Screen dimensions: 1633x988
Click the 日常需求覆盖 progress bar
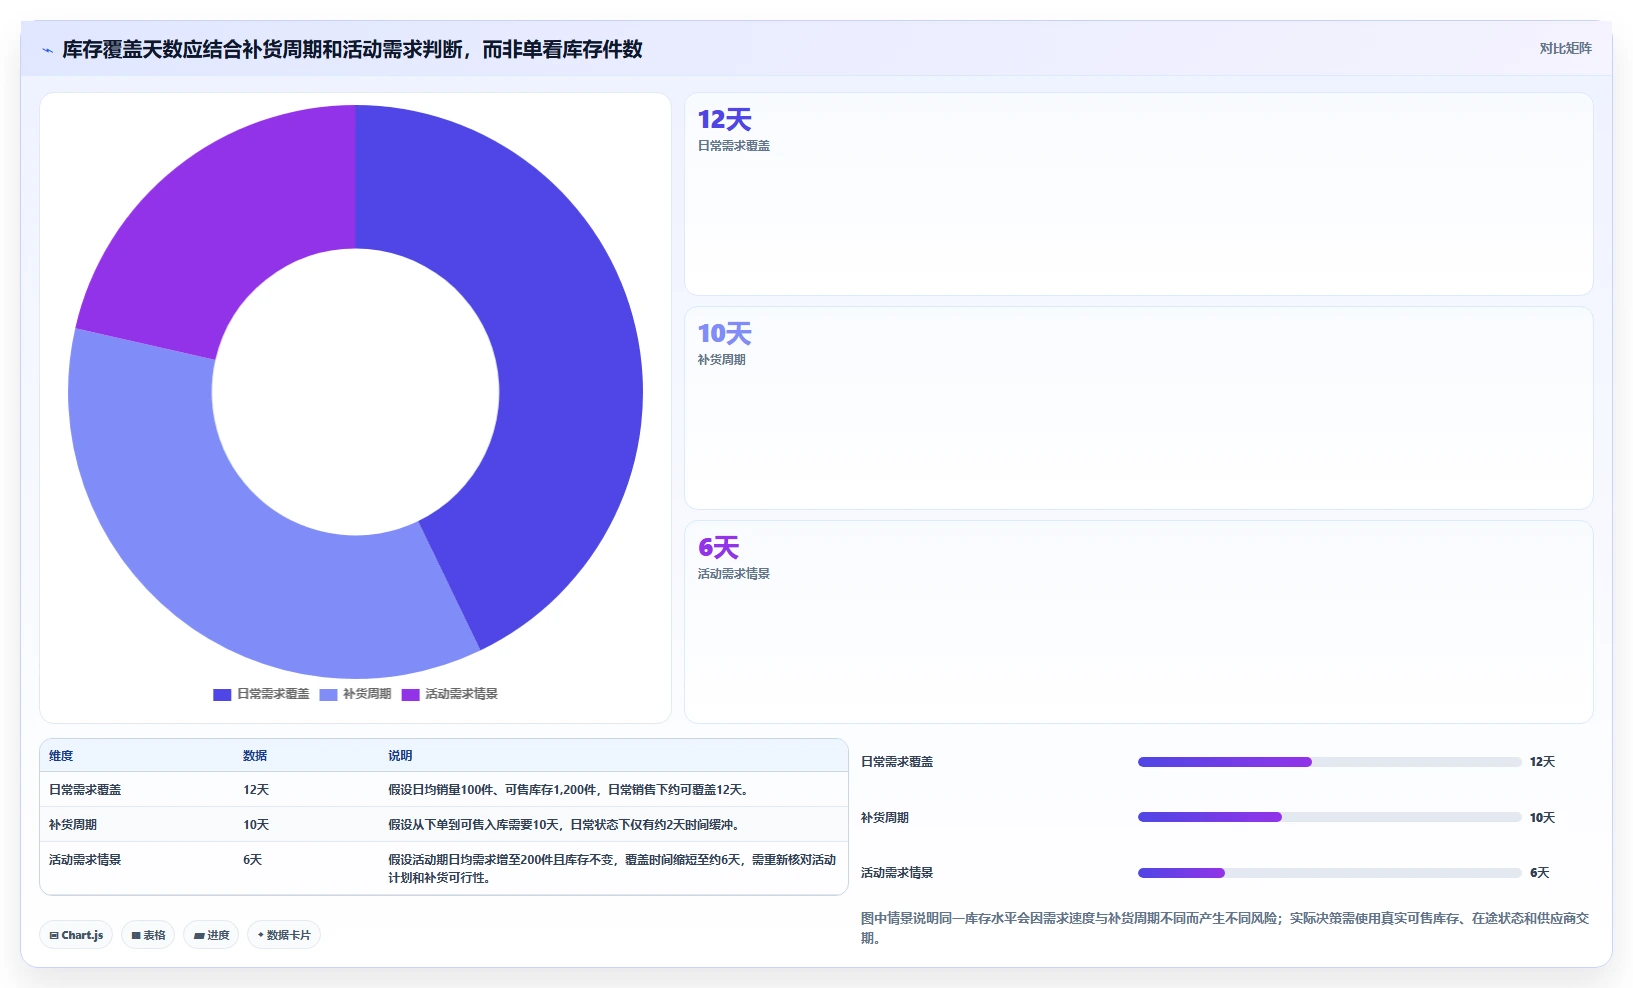tap(1329, 762)
